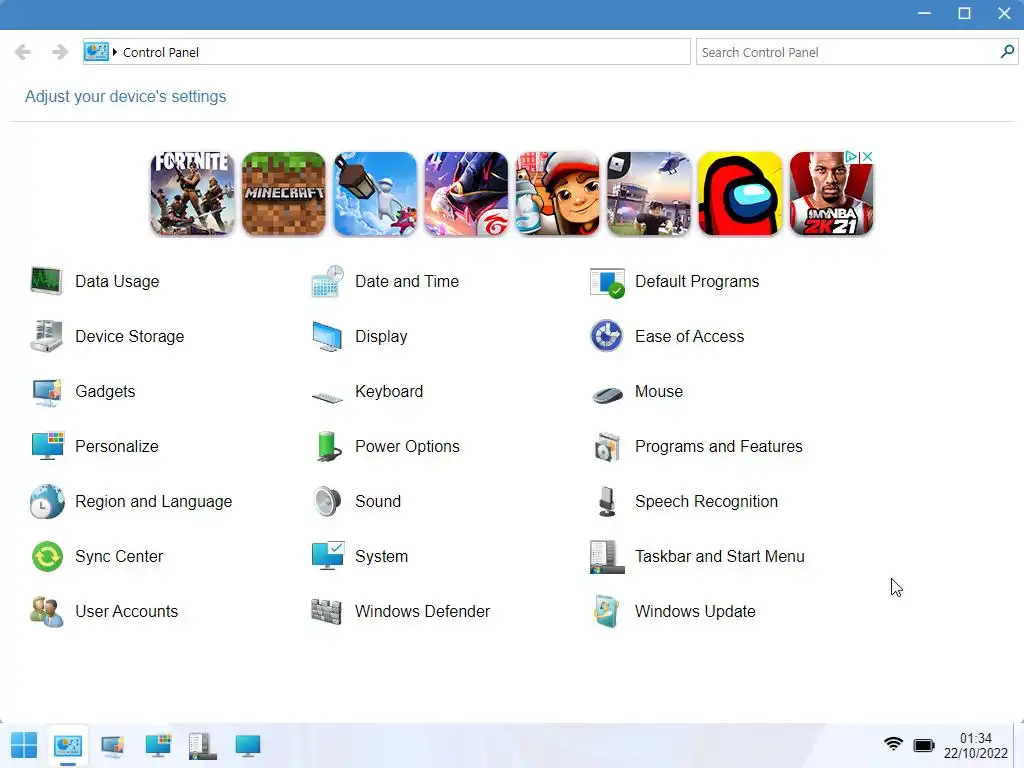
Task: Open the Region and Language globe icon
Action: (x=46, y=502)
